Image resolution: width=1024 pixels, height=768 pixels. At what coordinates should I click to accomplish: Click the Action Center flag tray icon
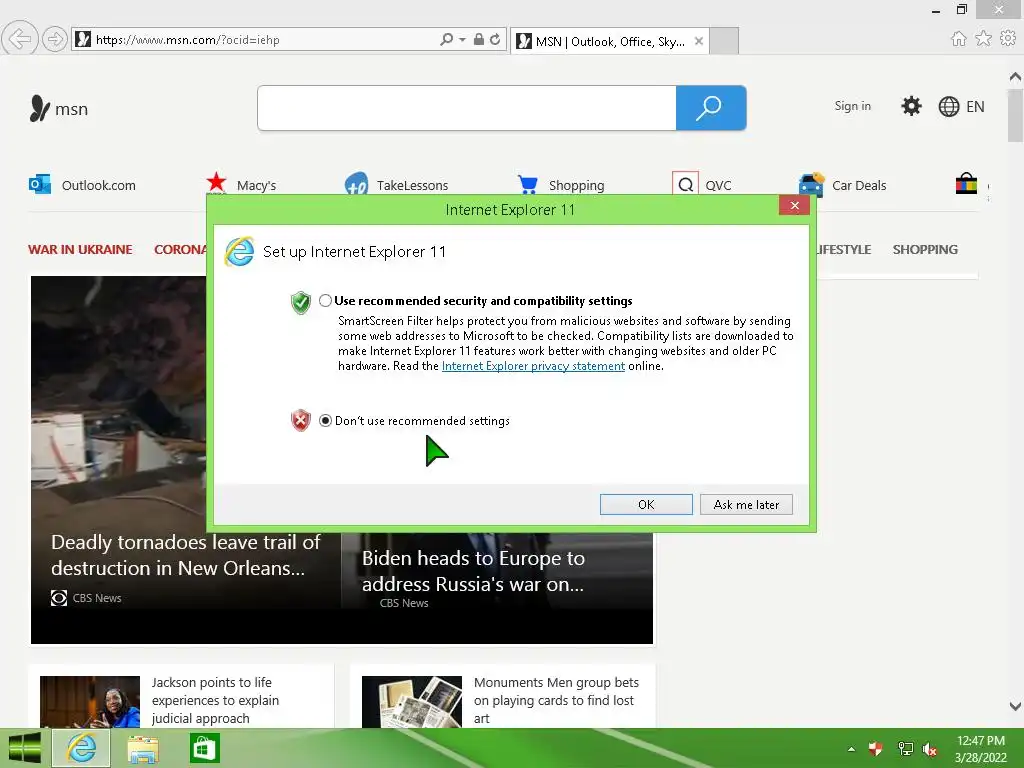pyautogui.click(x=875, y=748)
